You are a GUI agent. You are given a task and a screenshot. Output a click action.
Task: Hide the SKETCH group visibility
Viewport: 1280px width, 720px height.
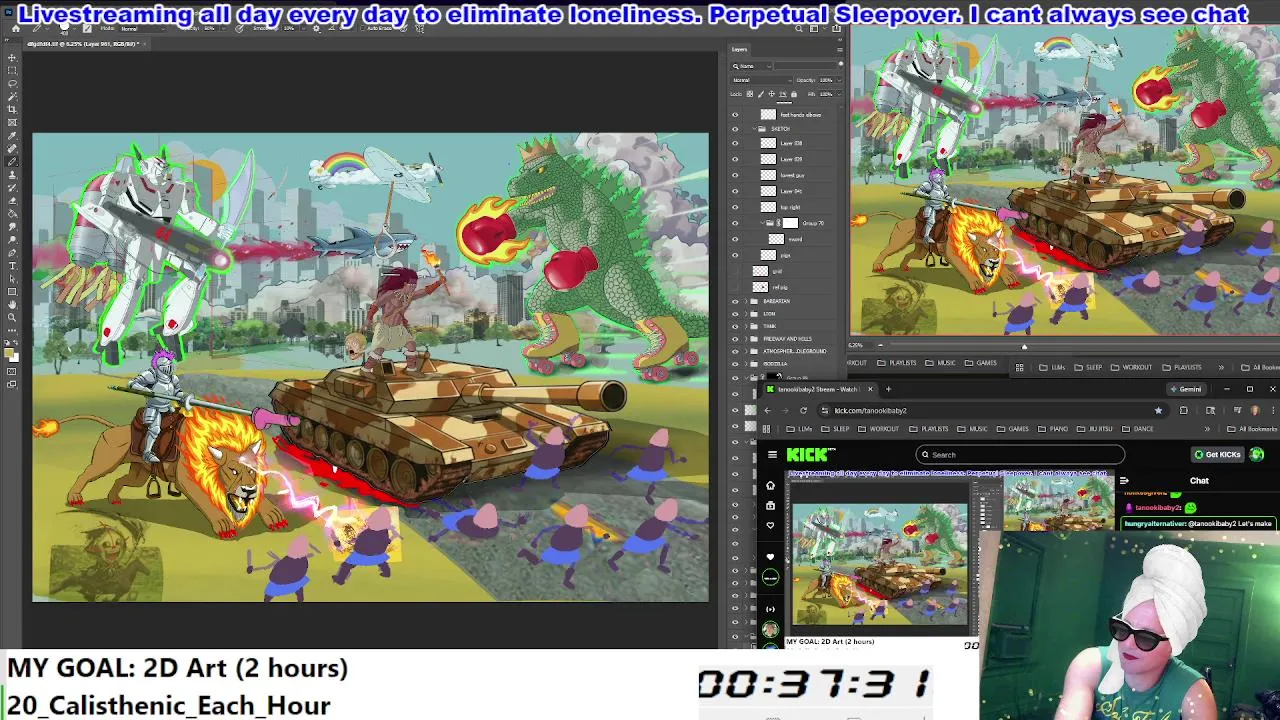point(735,129)
